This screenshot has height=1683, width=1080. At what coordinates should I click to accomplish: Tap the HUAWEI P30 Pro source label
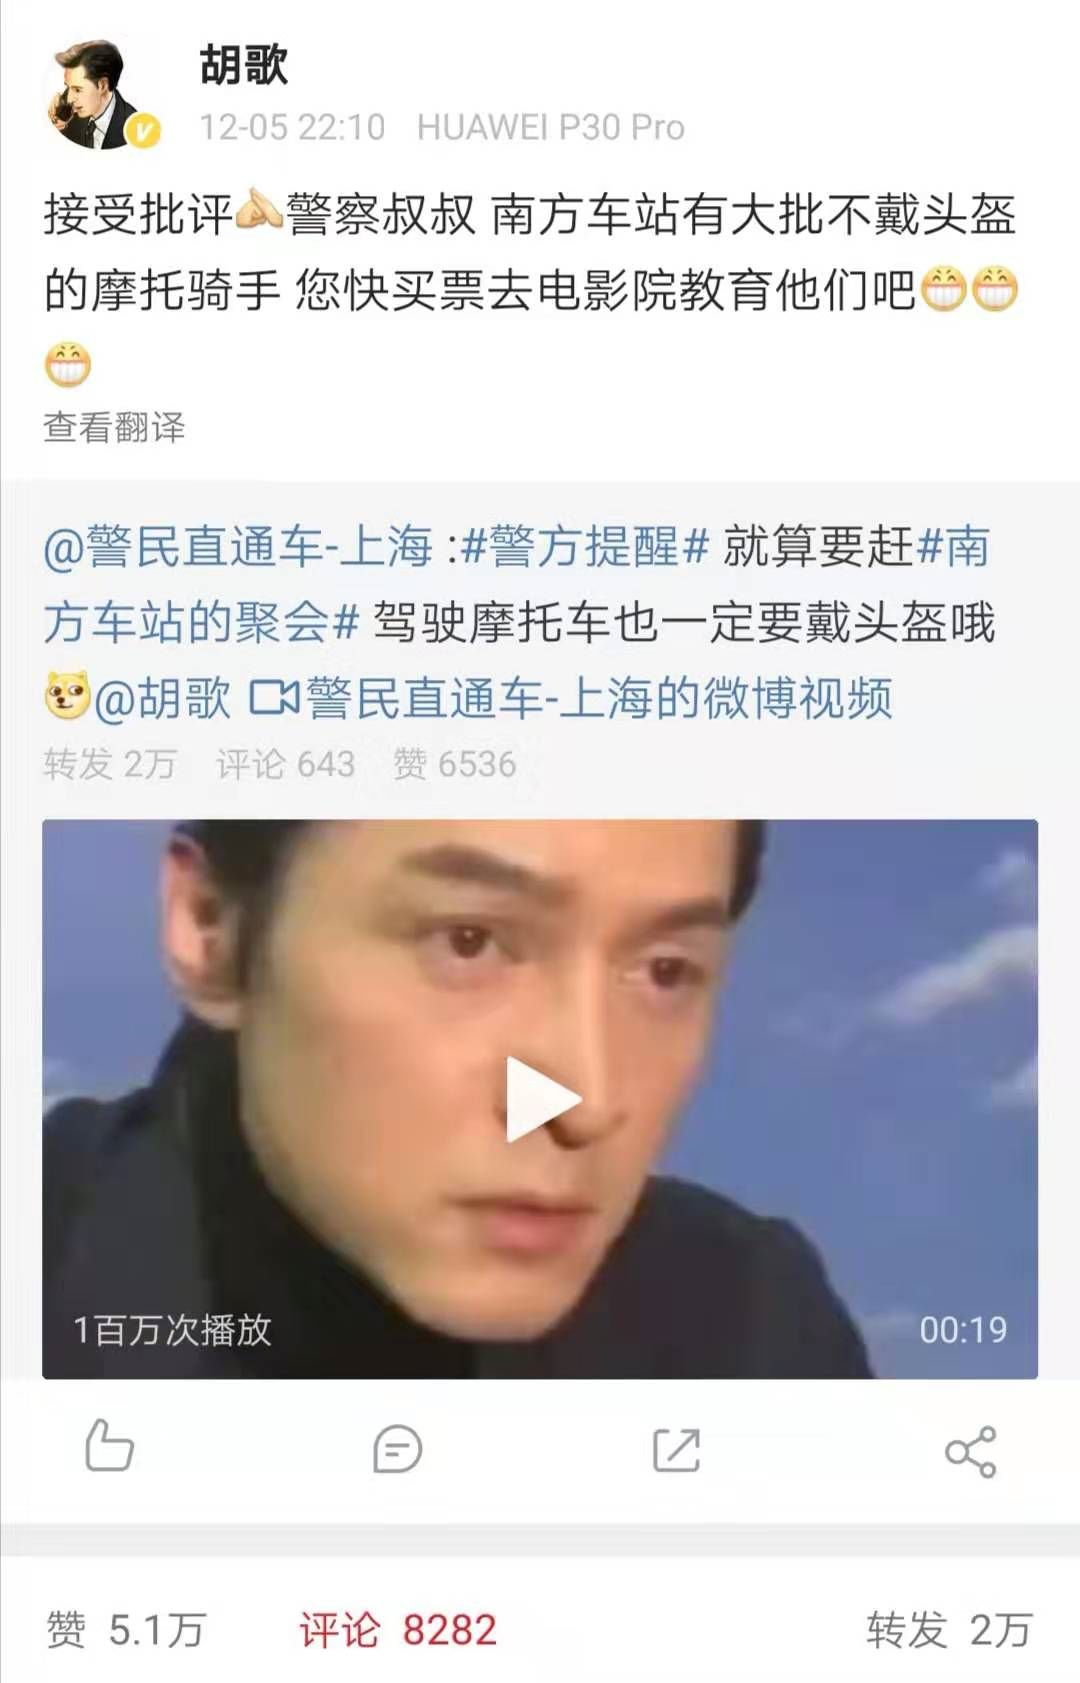pos(551,127)
